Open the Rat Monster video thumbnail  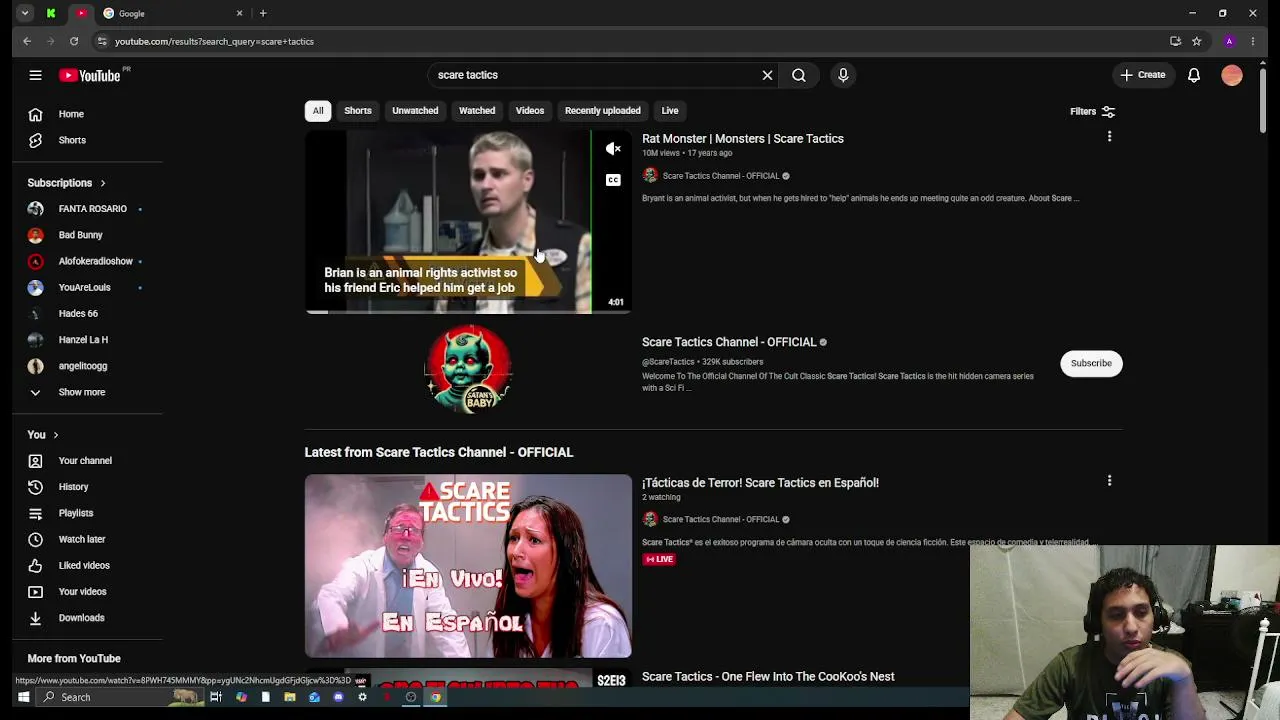tap(468, 222)
